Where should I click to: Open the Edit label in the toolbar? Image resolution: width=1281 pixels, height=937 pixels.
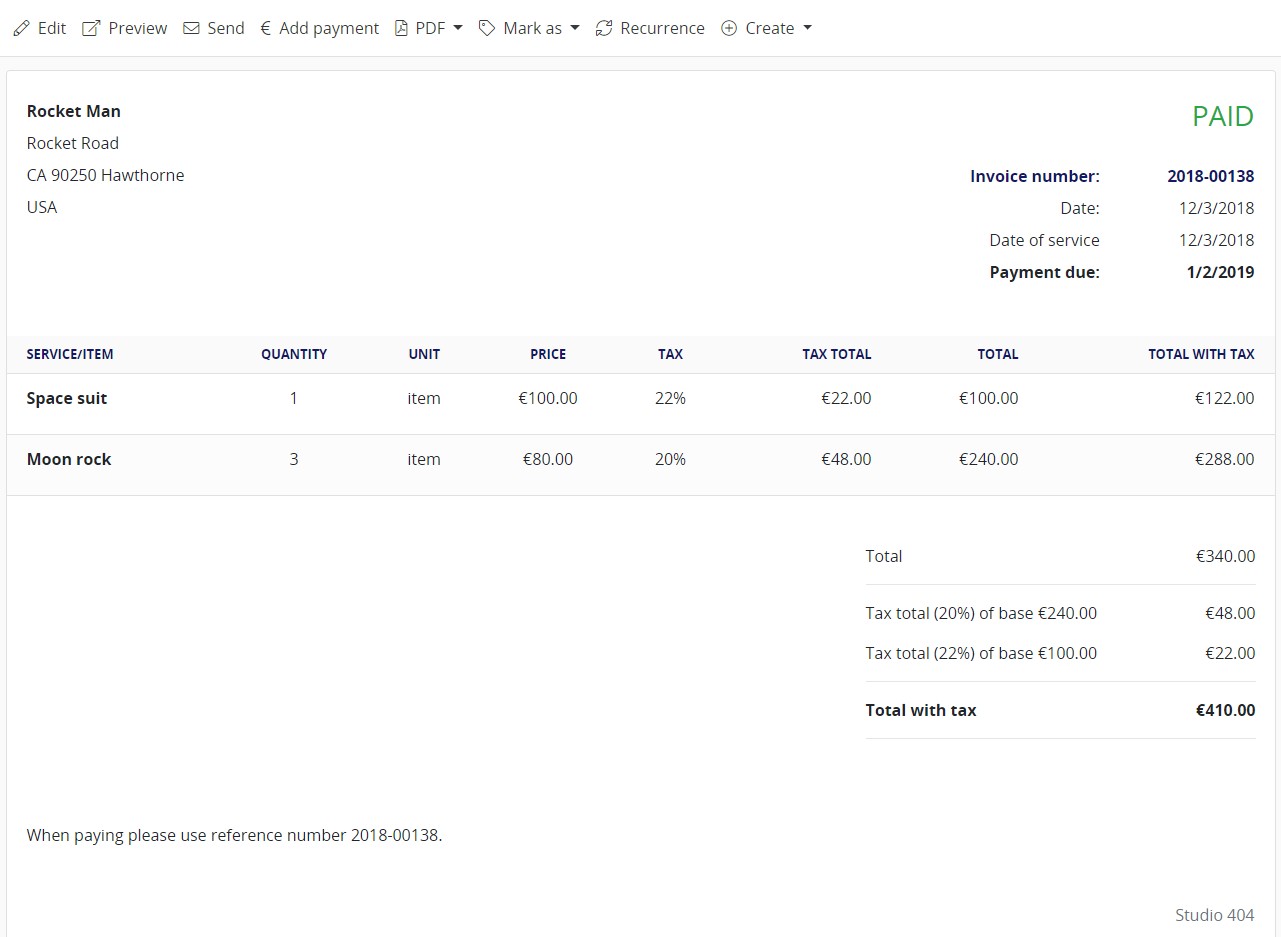(x=52, y=28)
